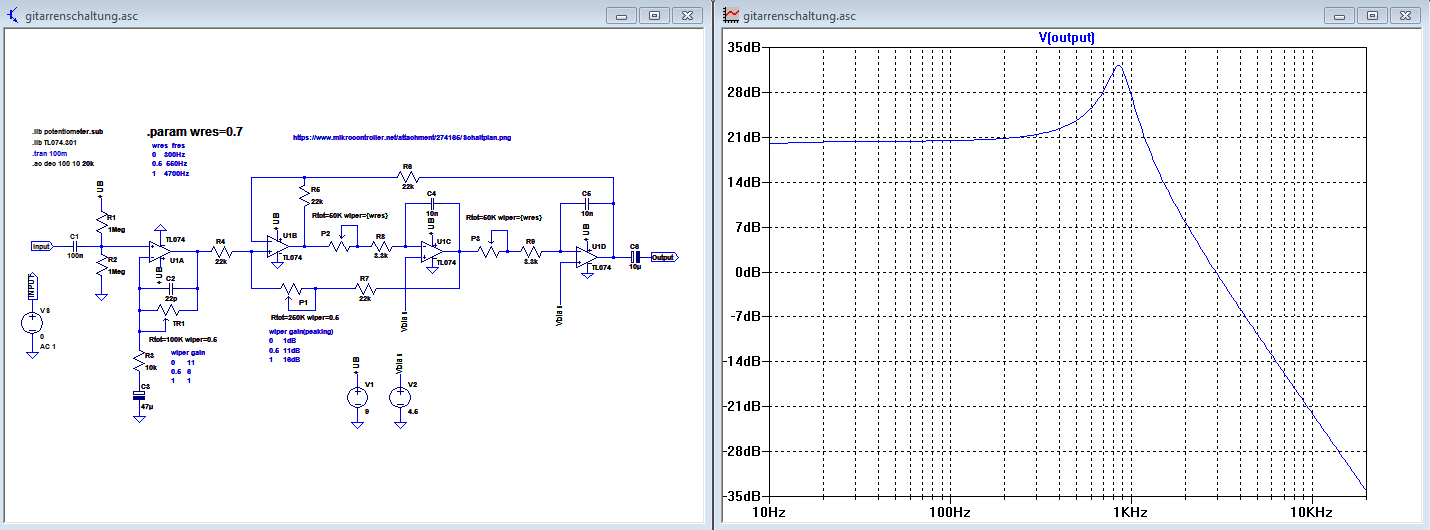The width and height of the screenshot is (1430, 530).
Task: Click the 100Hz frequency axis label
Action: (949, 513)
